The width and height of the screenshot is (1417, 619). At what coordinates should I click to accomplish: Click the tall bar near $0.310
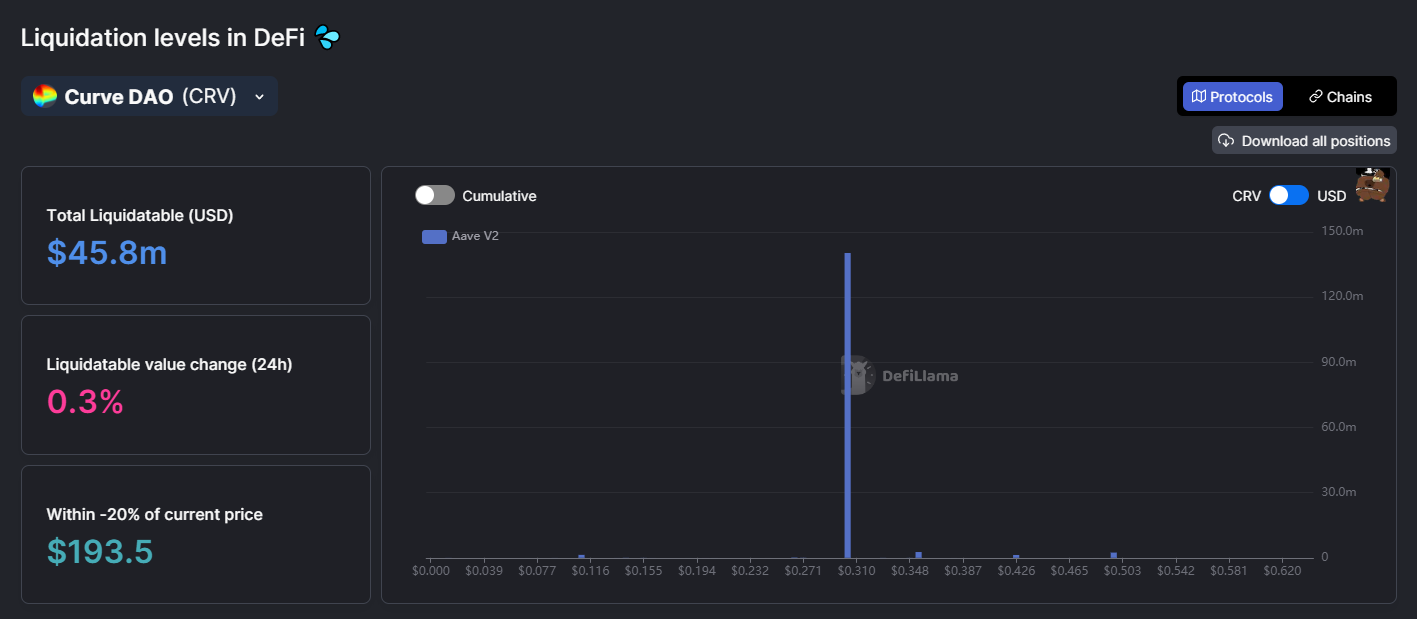[x=848, y=405]
